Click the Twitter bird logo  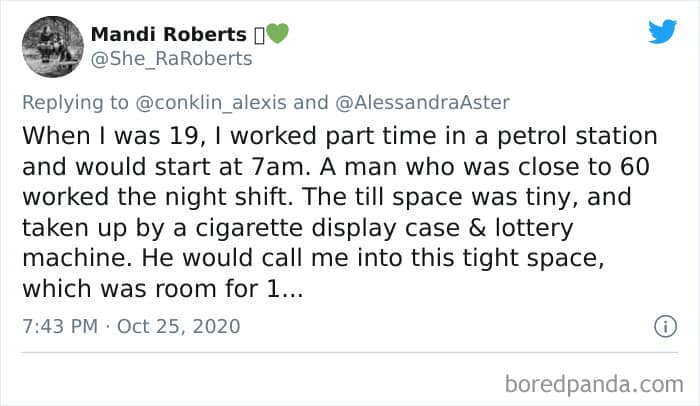click(662, 32)
